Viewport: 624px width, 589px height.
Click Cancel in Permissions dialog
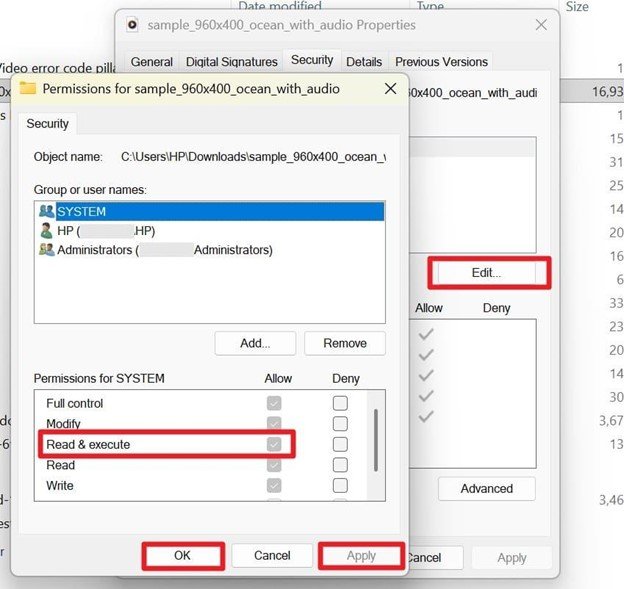click(x=272, y=556)
